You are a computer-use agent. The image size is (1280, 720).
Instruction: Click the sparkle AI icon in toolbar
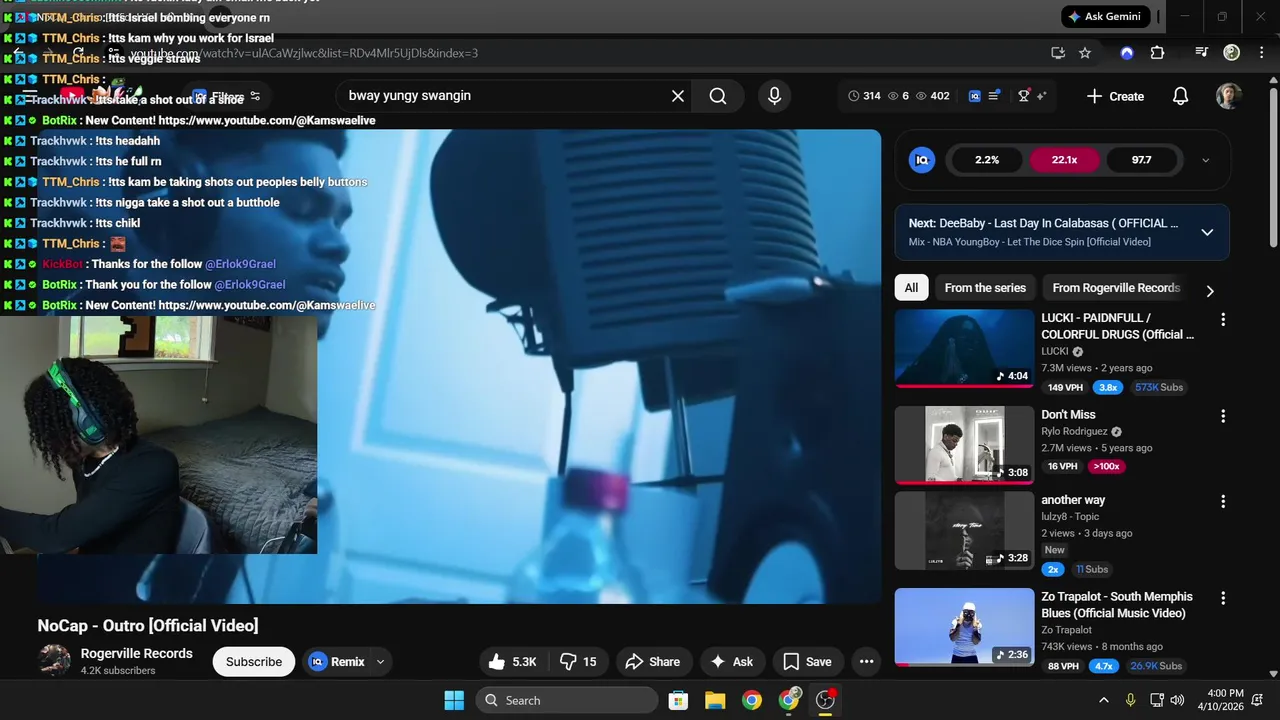click(x=1042, y=96)
